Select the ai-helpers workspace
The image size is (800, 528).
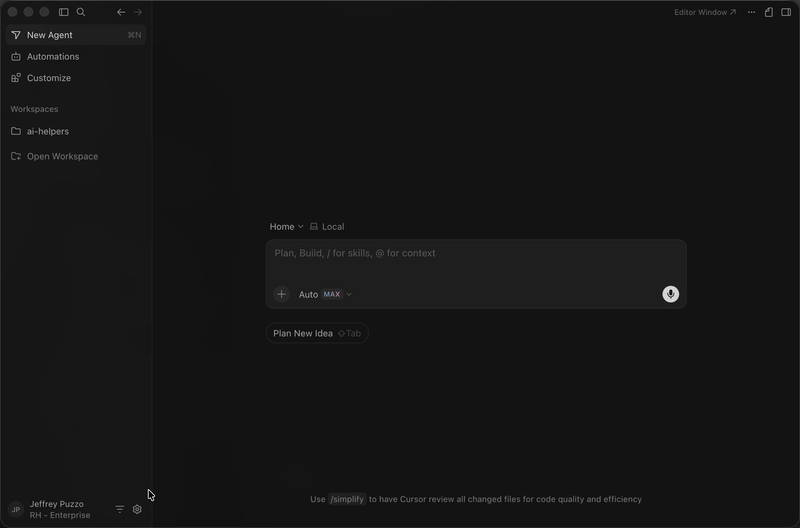pos(76,131)
